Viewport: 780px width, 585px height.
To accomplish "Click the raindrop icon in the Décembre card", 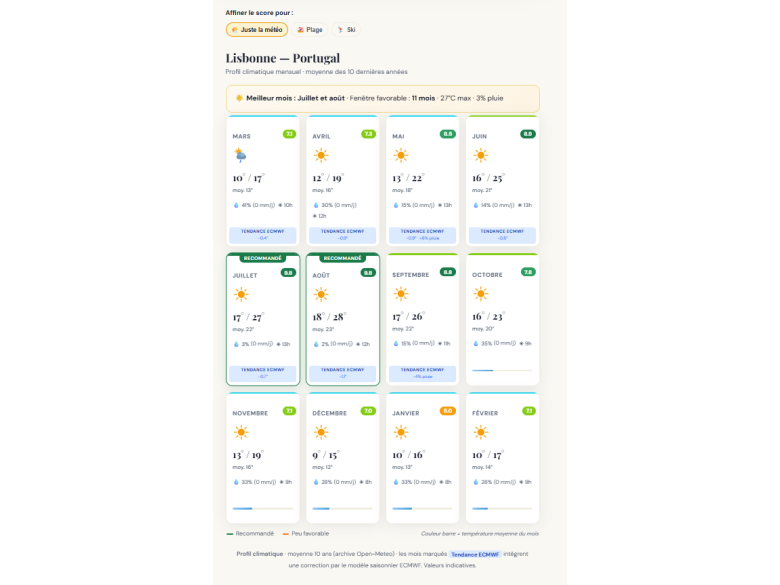I will point(316,481).
